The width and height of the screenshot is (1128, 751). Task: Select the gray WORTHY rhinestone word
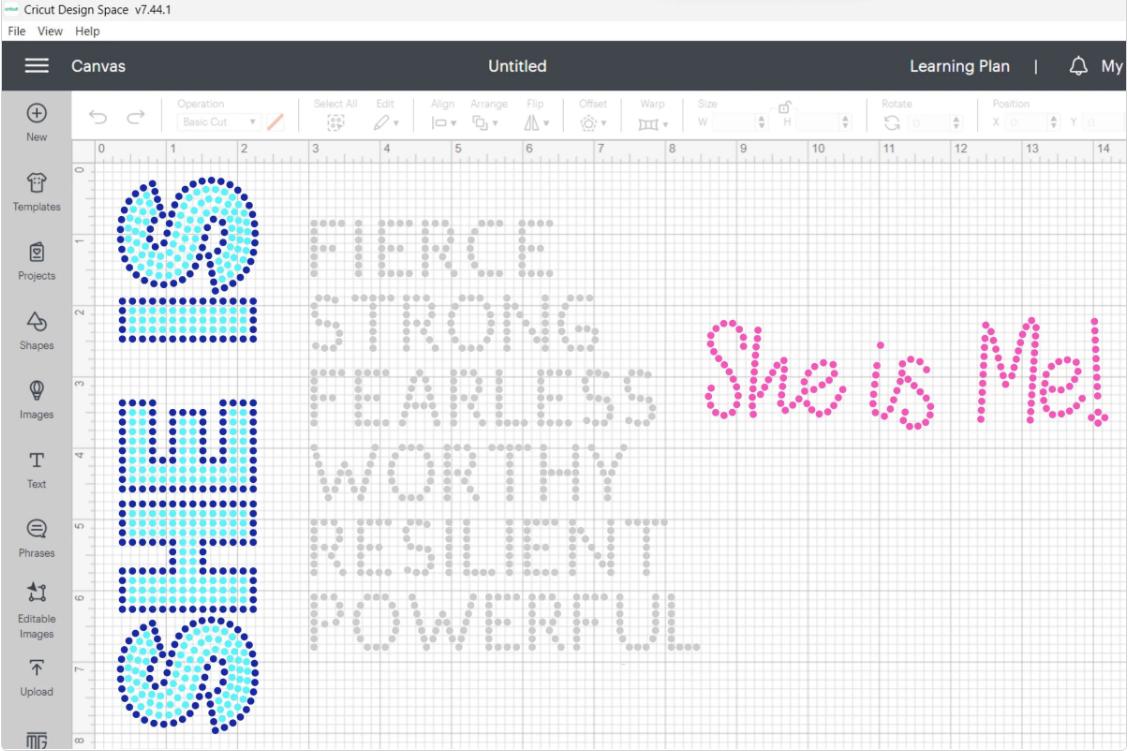tap(469, 472)
